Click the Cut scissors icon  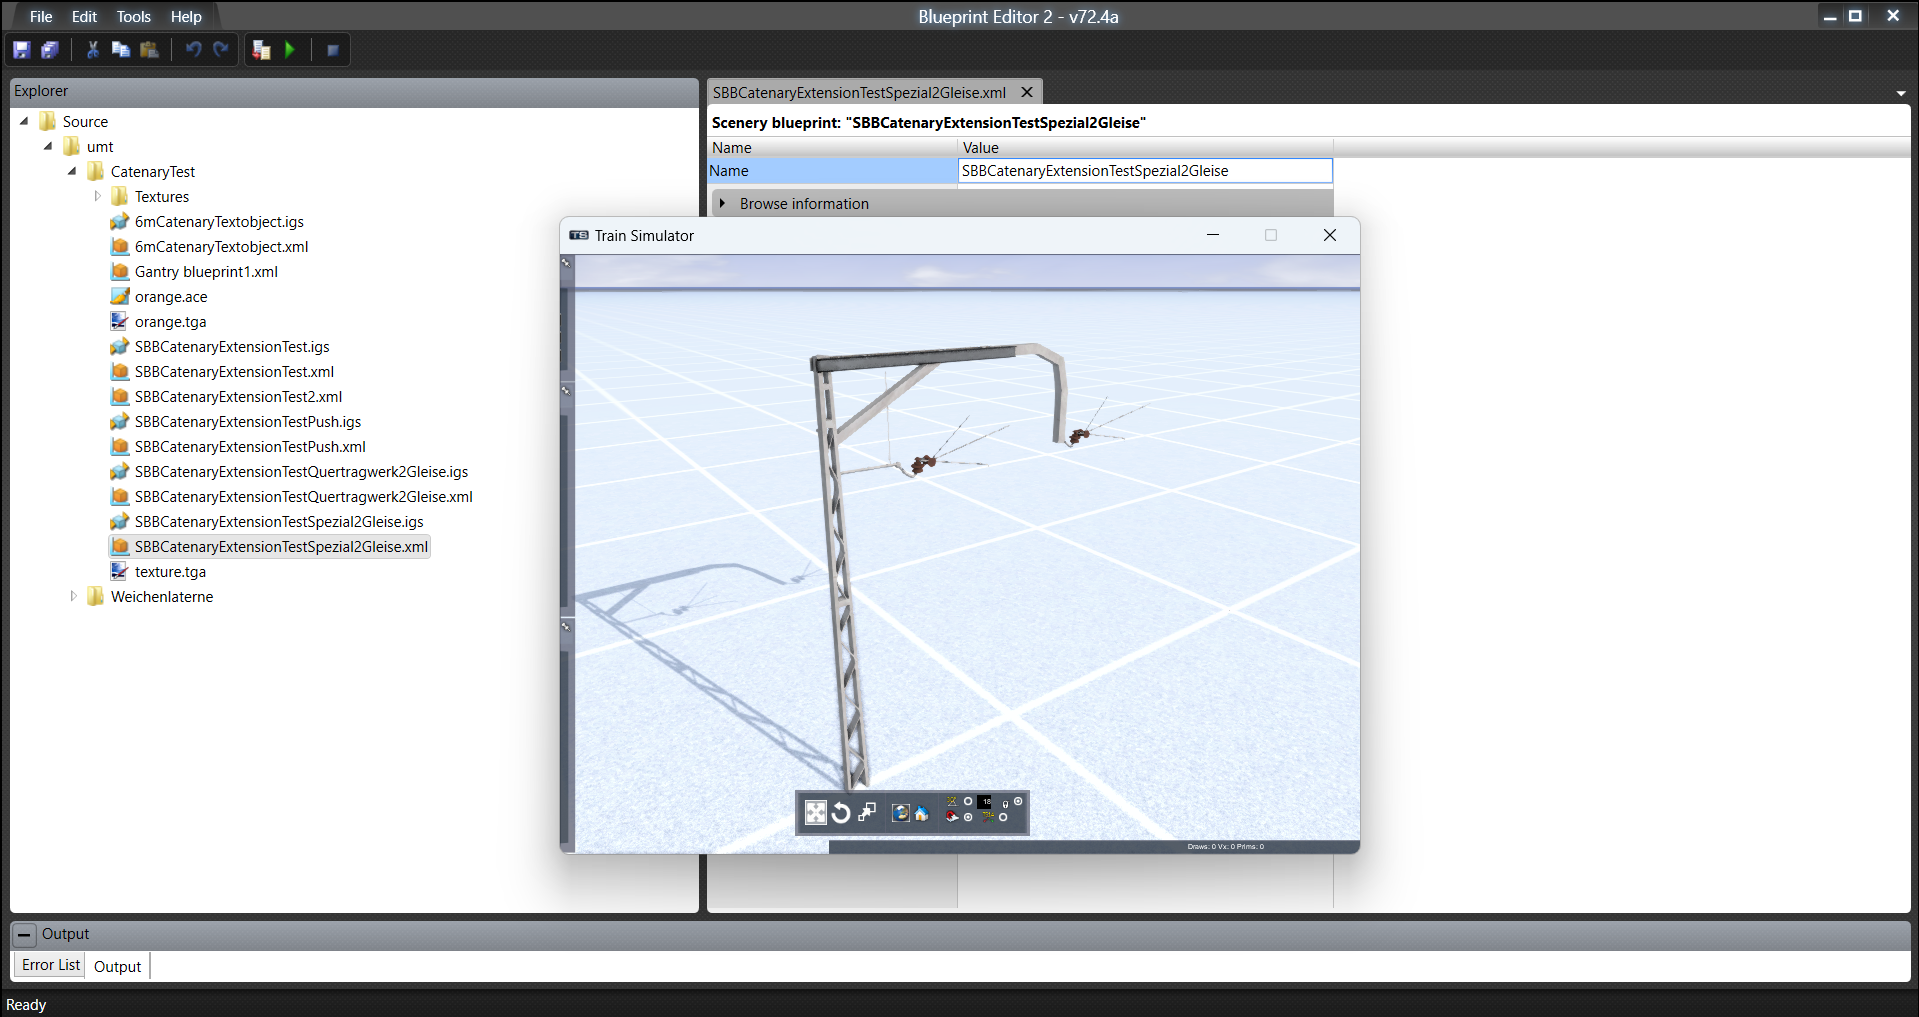(93, 50)
